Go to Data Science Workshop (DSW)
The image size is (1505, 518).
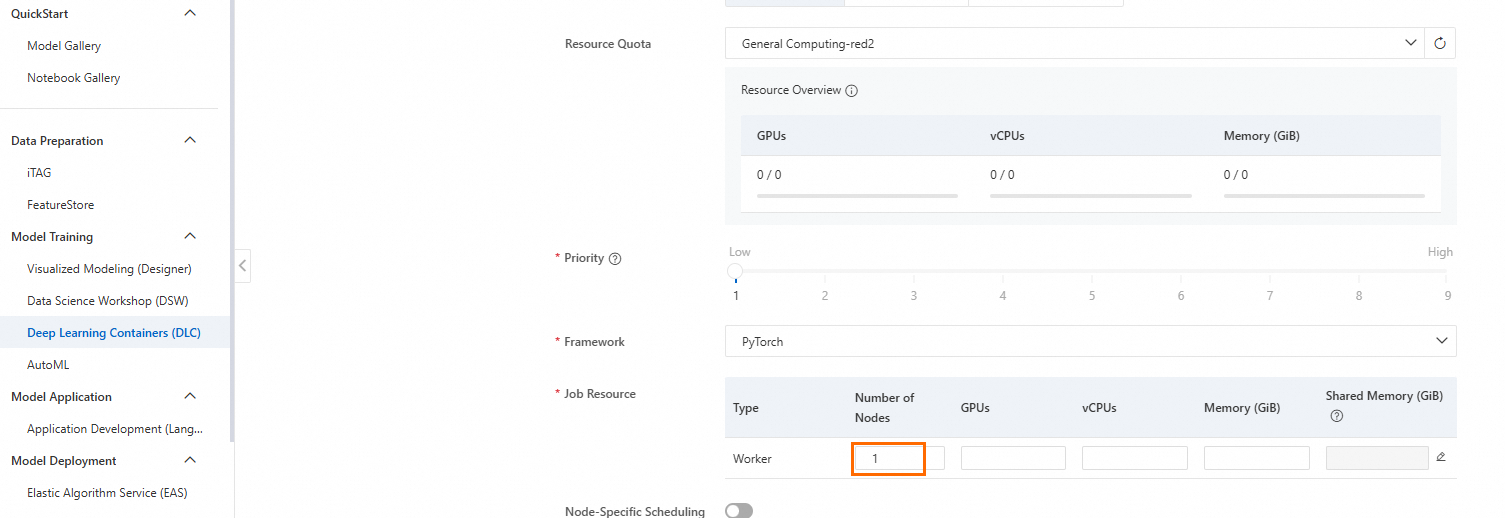coord(108,301)
